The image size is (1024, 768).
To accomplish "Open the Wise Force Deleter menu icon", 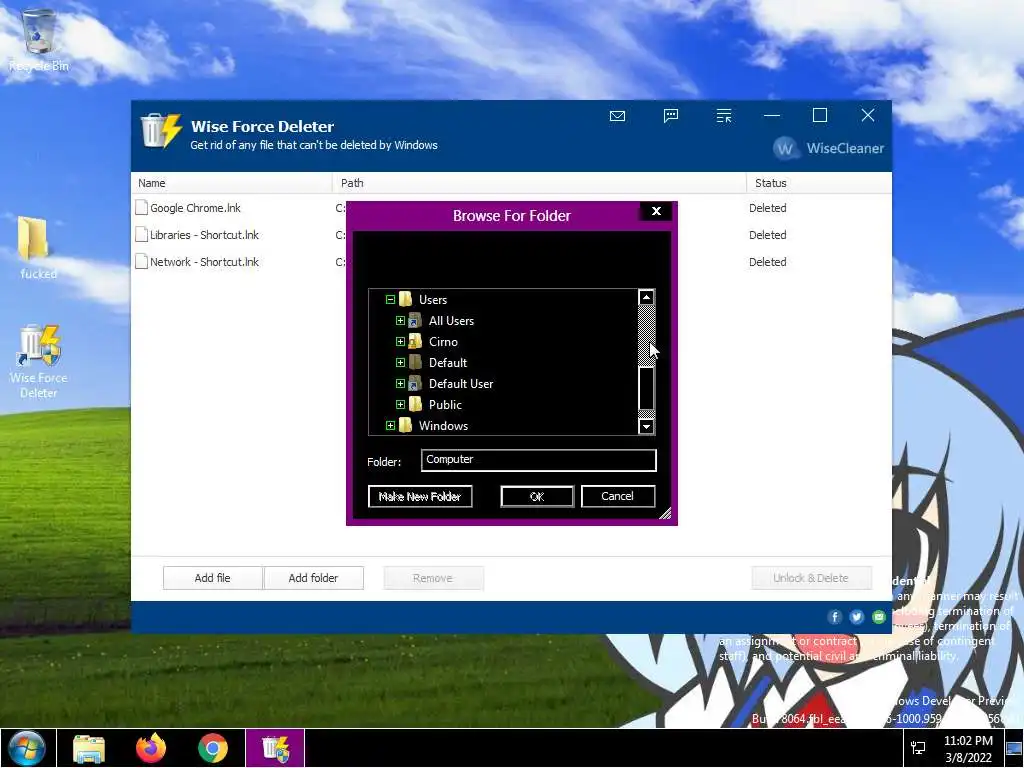I will (x=724, y=116).
